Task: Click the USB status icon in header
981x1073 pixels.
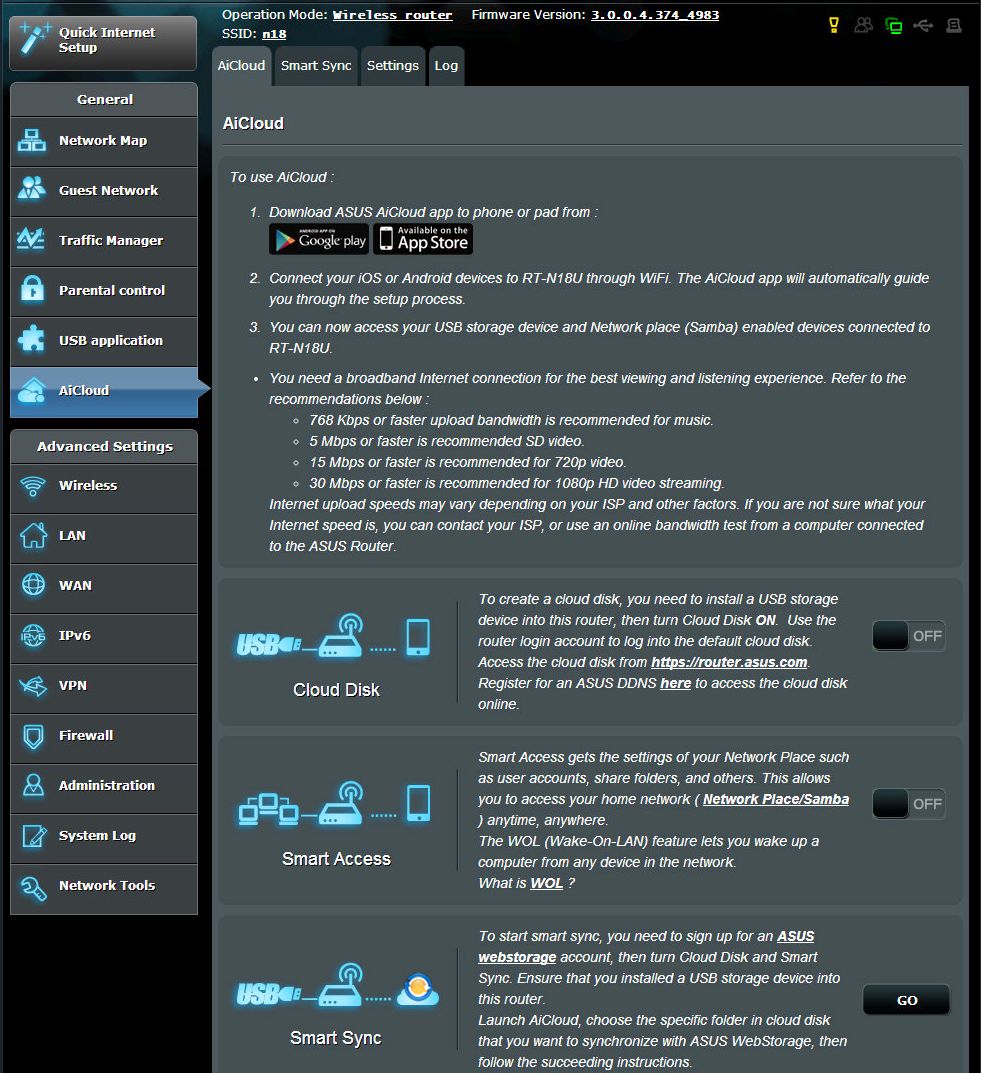Action: point(923,26)
